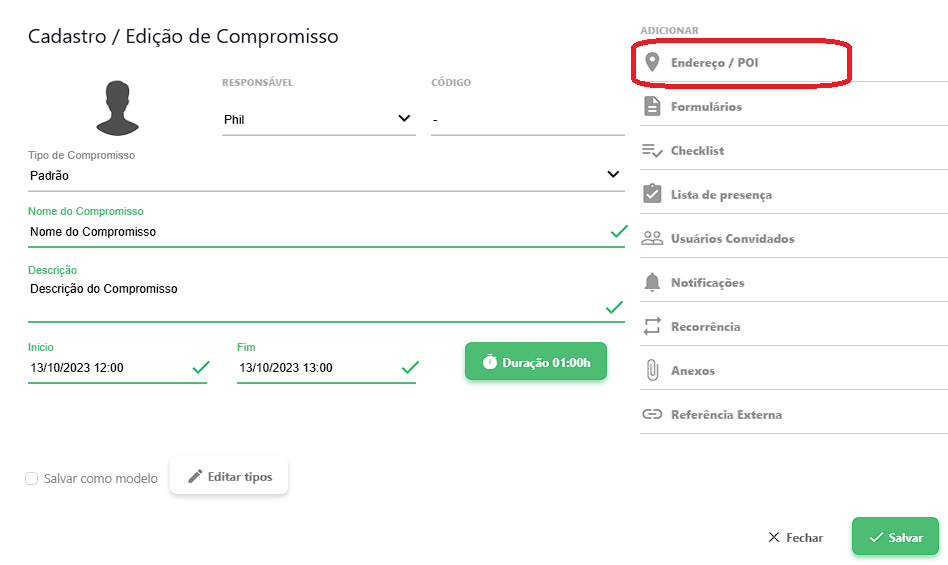Click the Início date field
The width and height of the screenshot is (948, 565).
[x=108, y=368]
